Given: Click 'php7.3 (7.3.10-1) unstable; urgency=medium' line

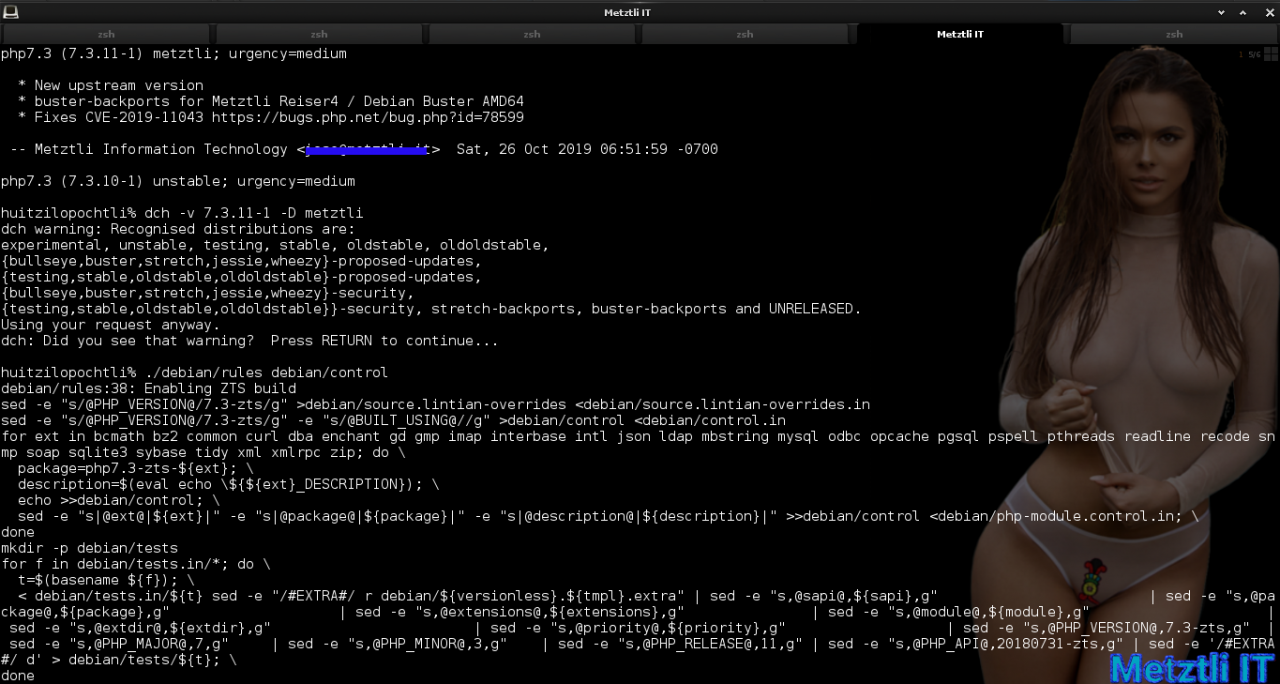Looking at the screenshot, I should 178,181.
